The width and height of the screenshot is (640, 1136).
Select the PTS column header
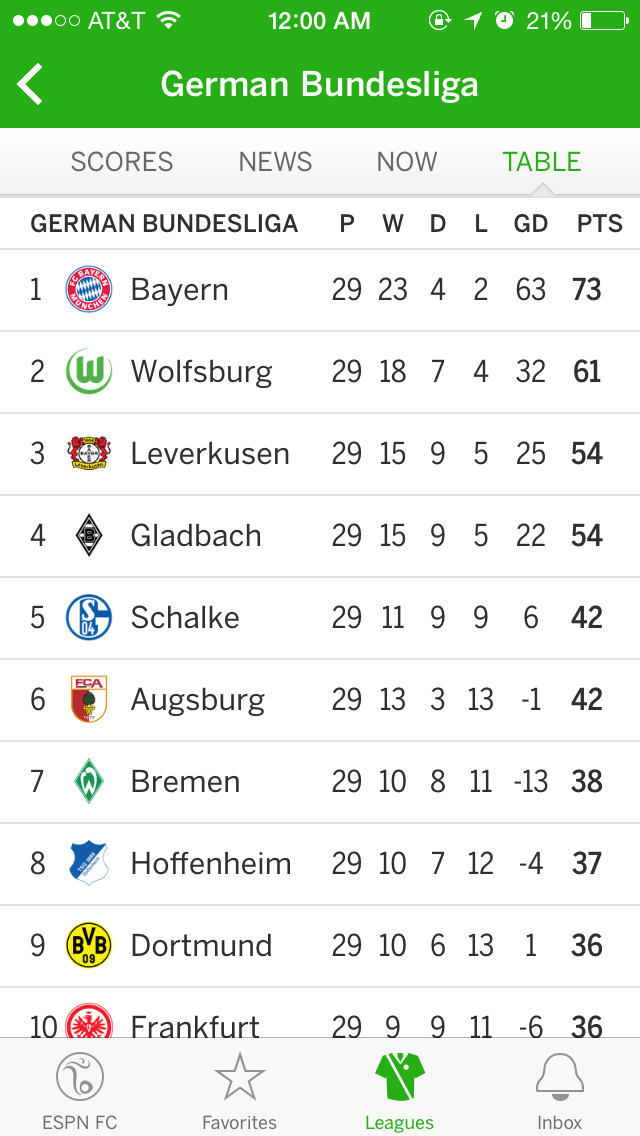tap(599, 224)
